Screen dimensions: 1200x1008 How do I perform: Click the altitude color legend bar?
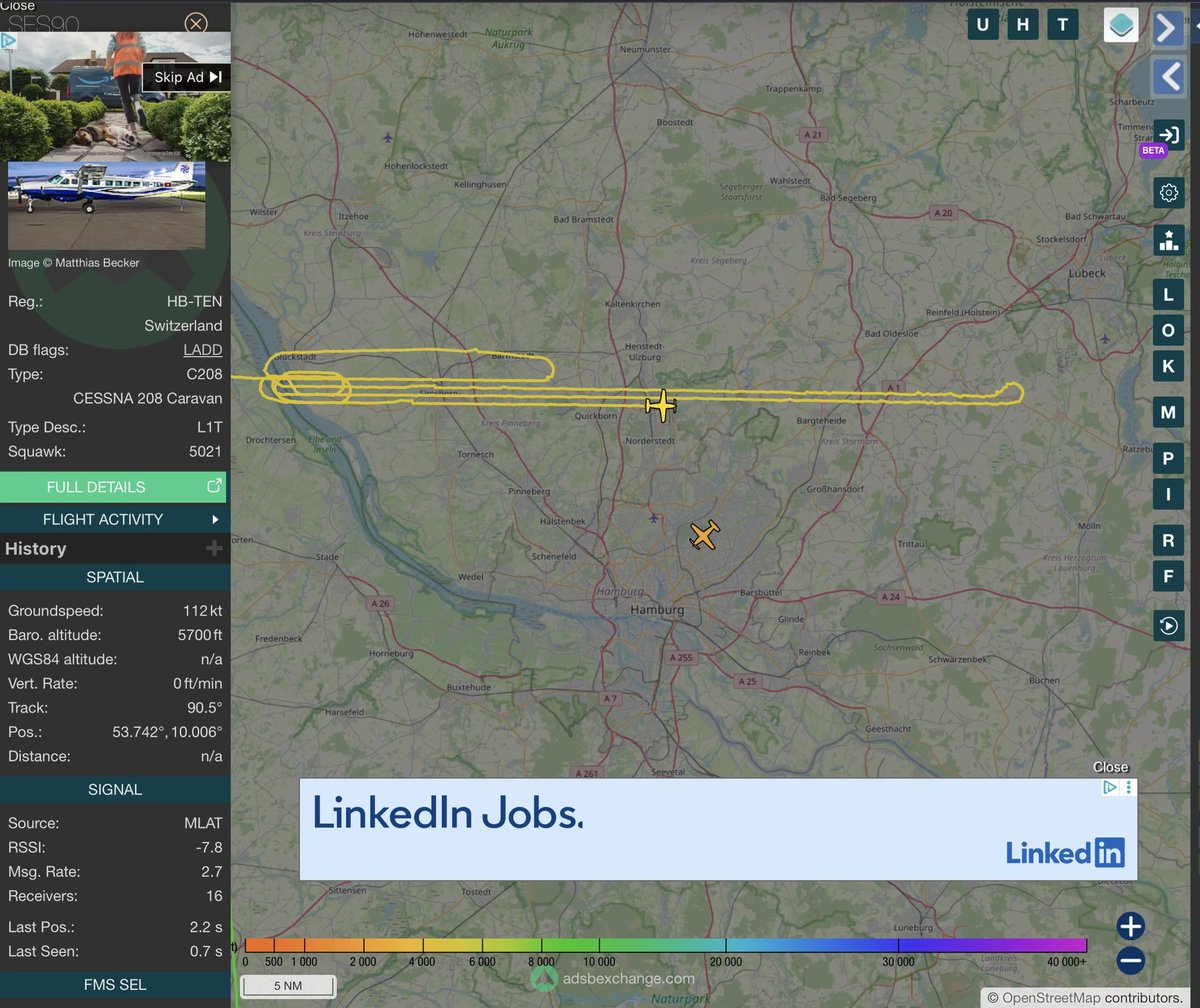click(665, 945)
